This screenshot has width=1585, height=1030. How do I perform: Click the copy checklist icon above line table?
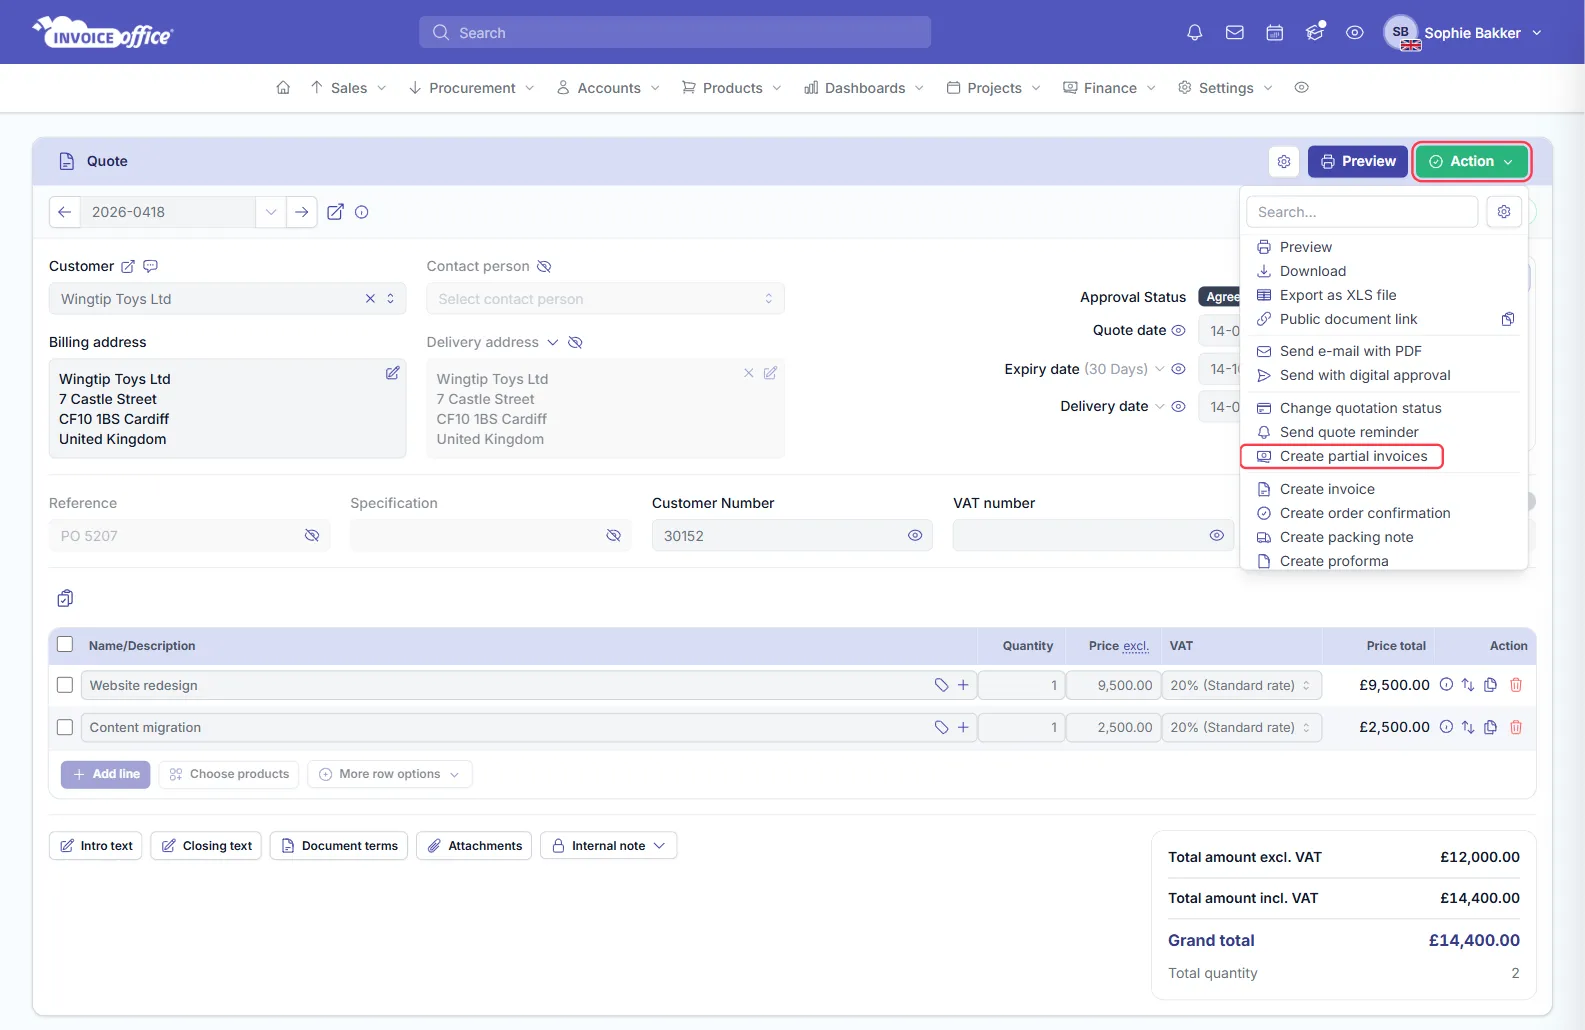click(x=65, y=598)
